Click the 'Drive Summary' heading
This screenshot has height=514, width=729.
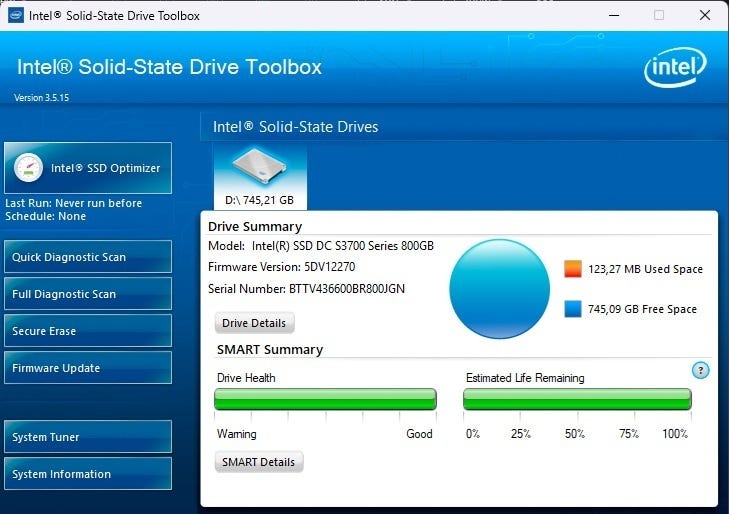[x=255, y=226]
